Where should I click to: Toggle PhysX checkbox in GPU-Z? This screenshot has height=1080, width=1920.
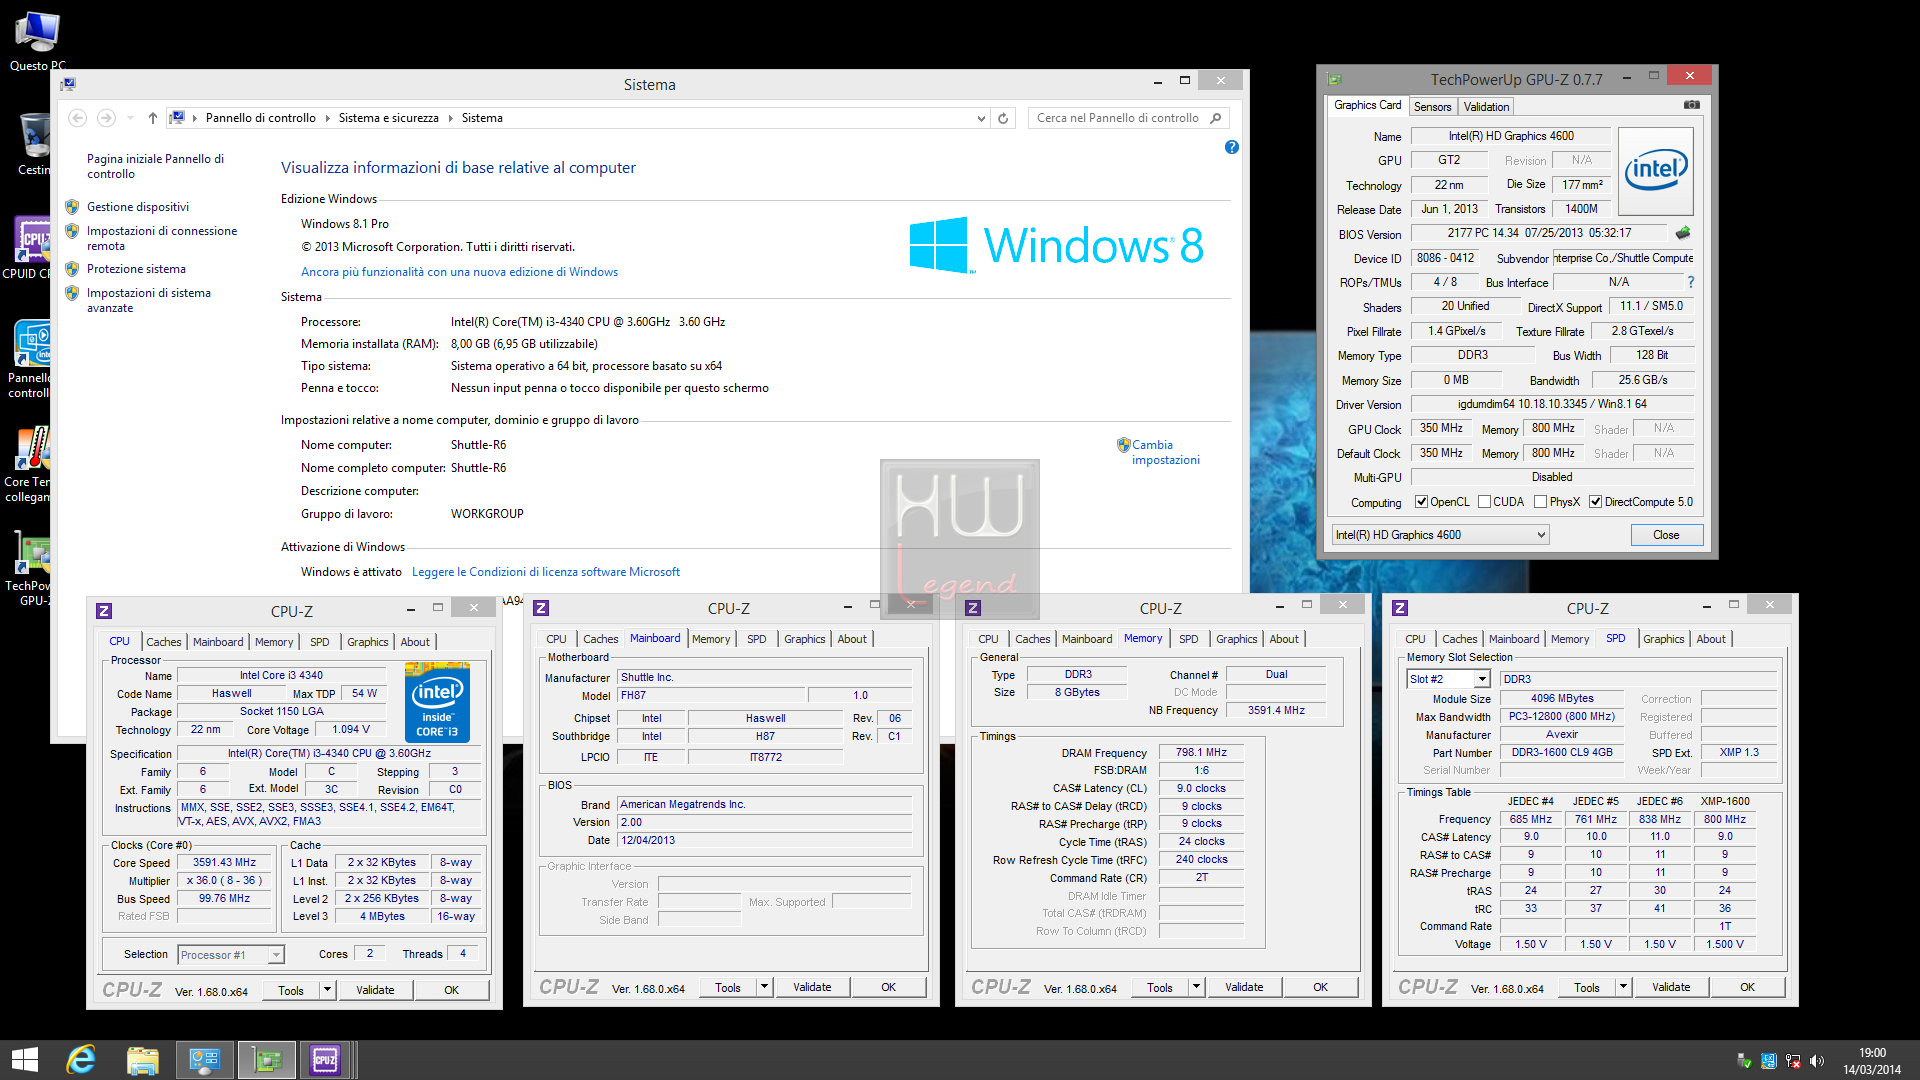tap(1540, 502)
